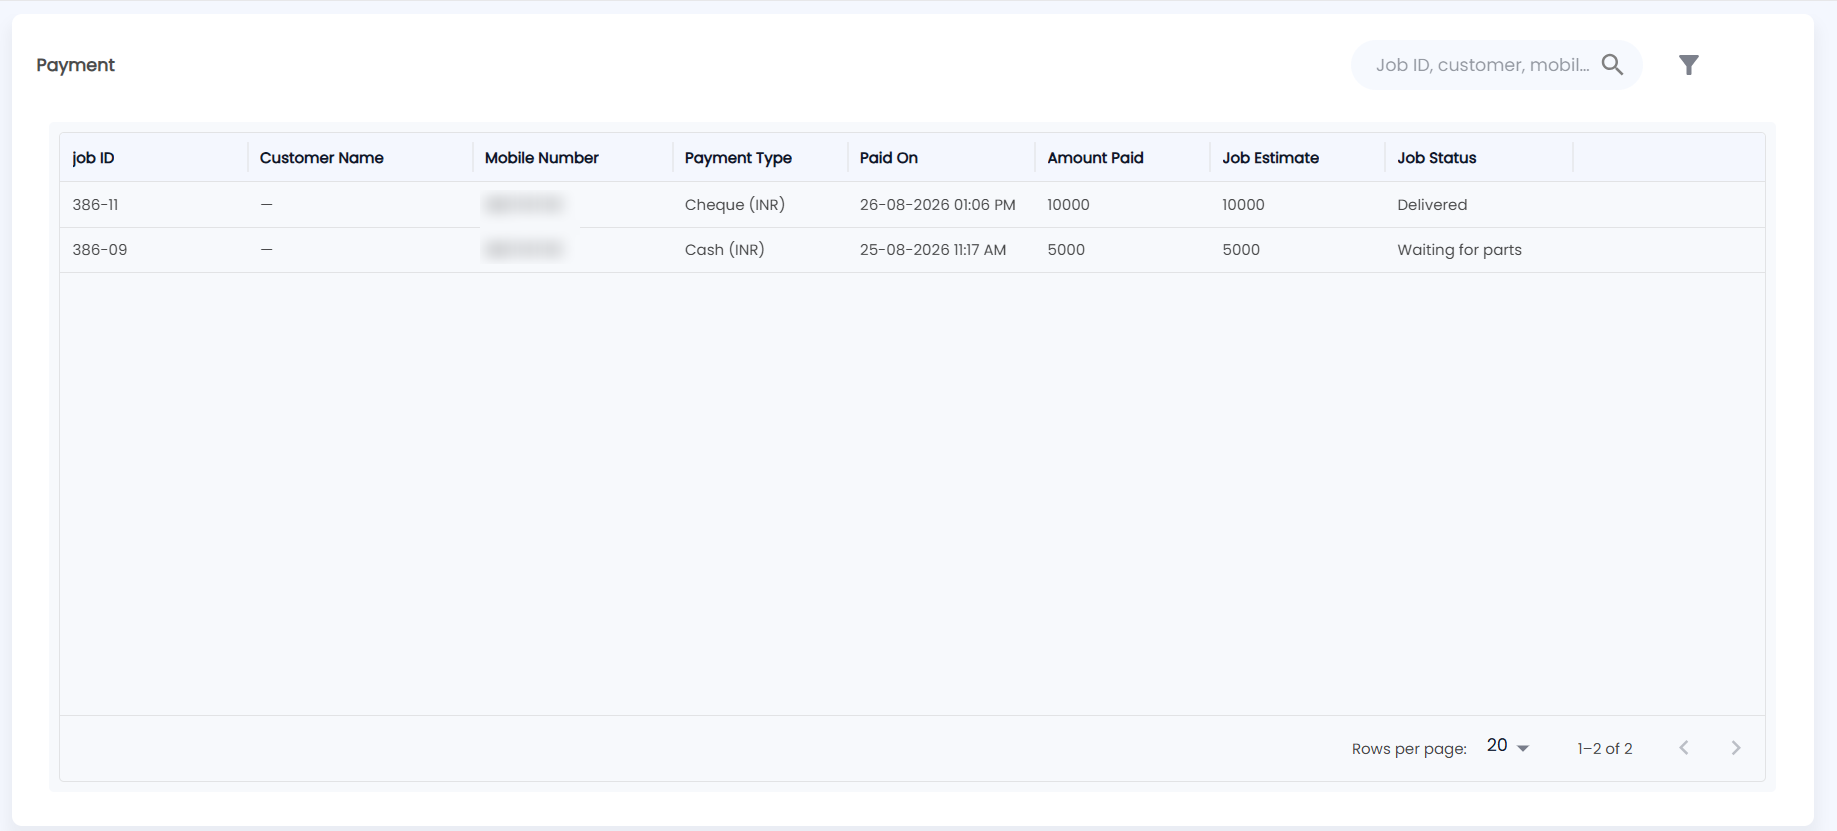Click the search magnifier icon
The height and width of the screenshot is (831, 1837).
(x=1612, y=65)
